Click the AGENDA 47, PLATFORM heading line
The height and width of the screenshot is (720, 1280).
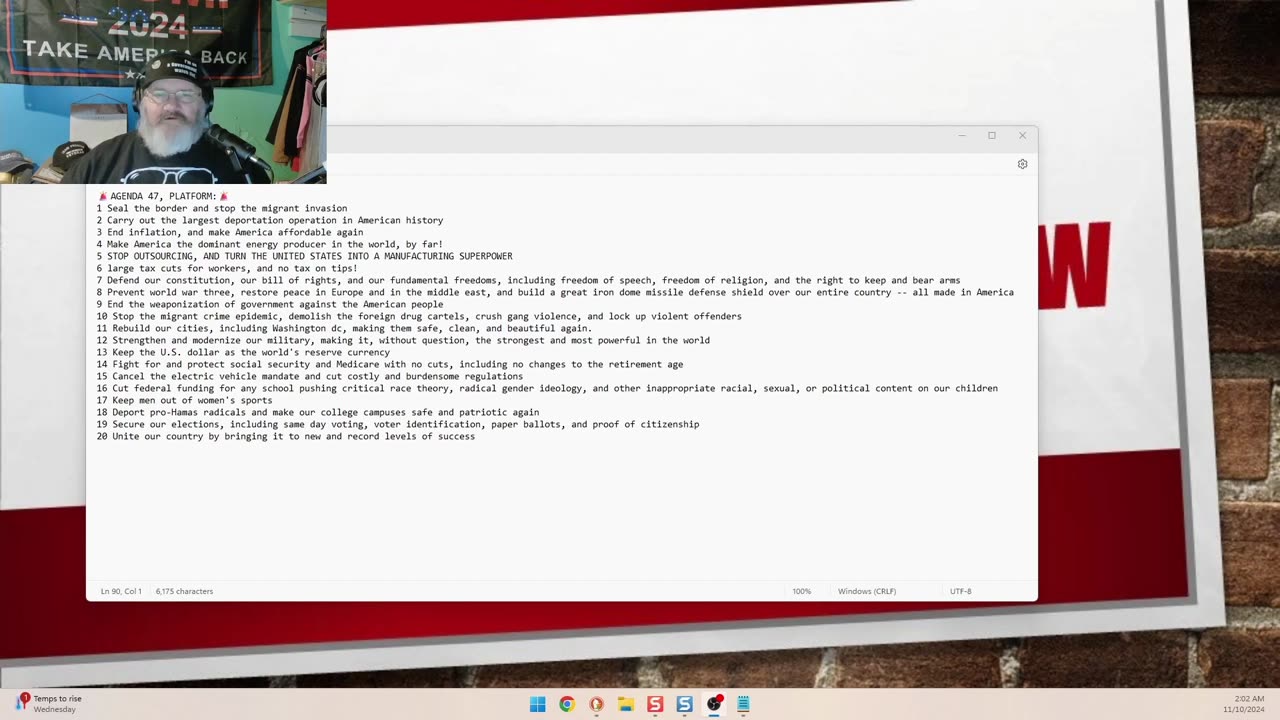coord(163,196)
